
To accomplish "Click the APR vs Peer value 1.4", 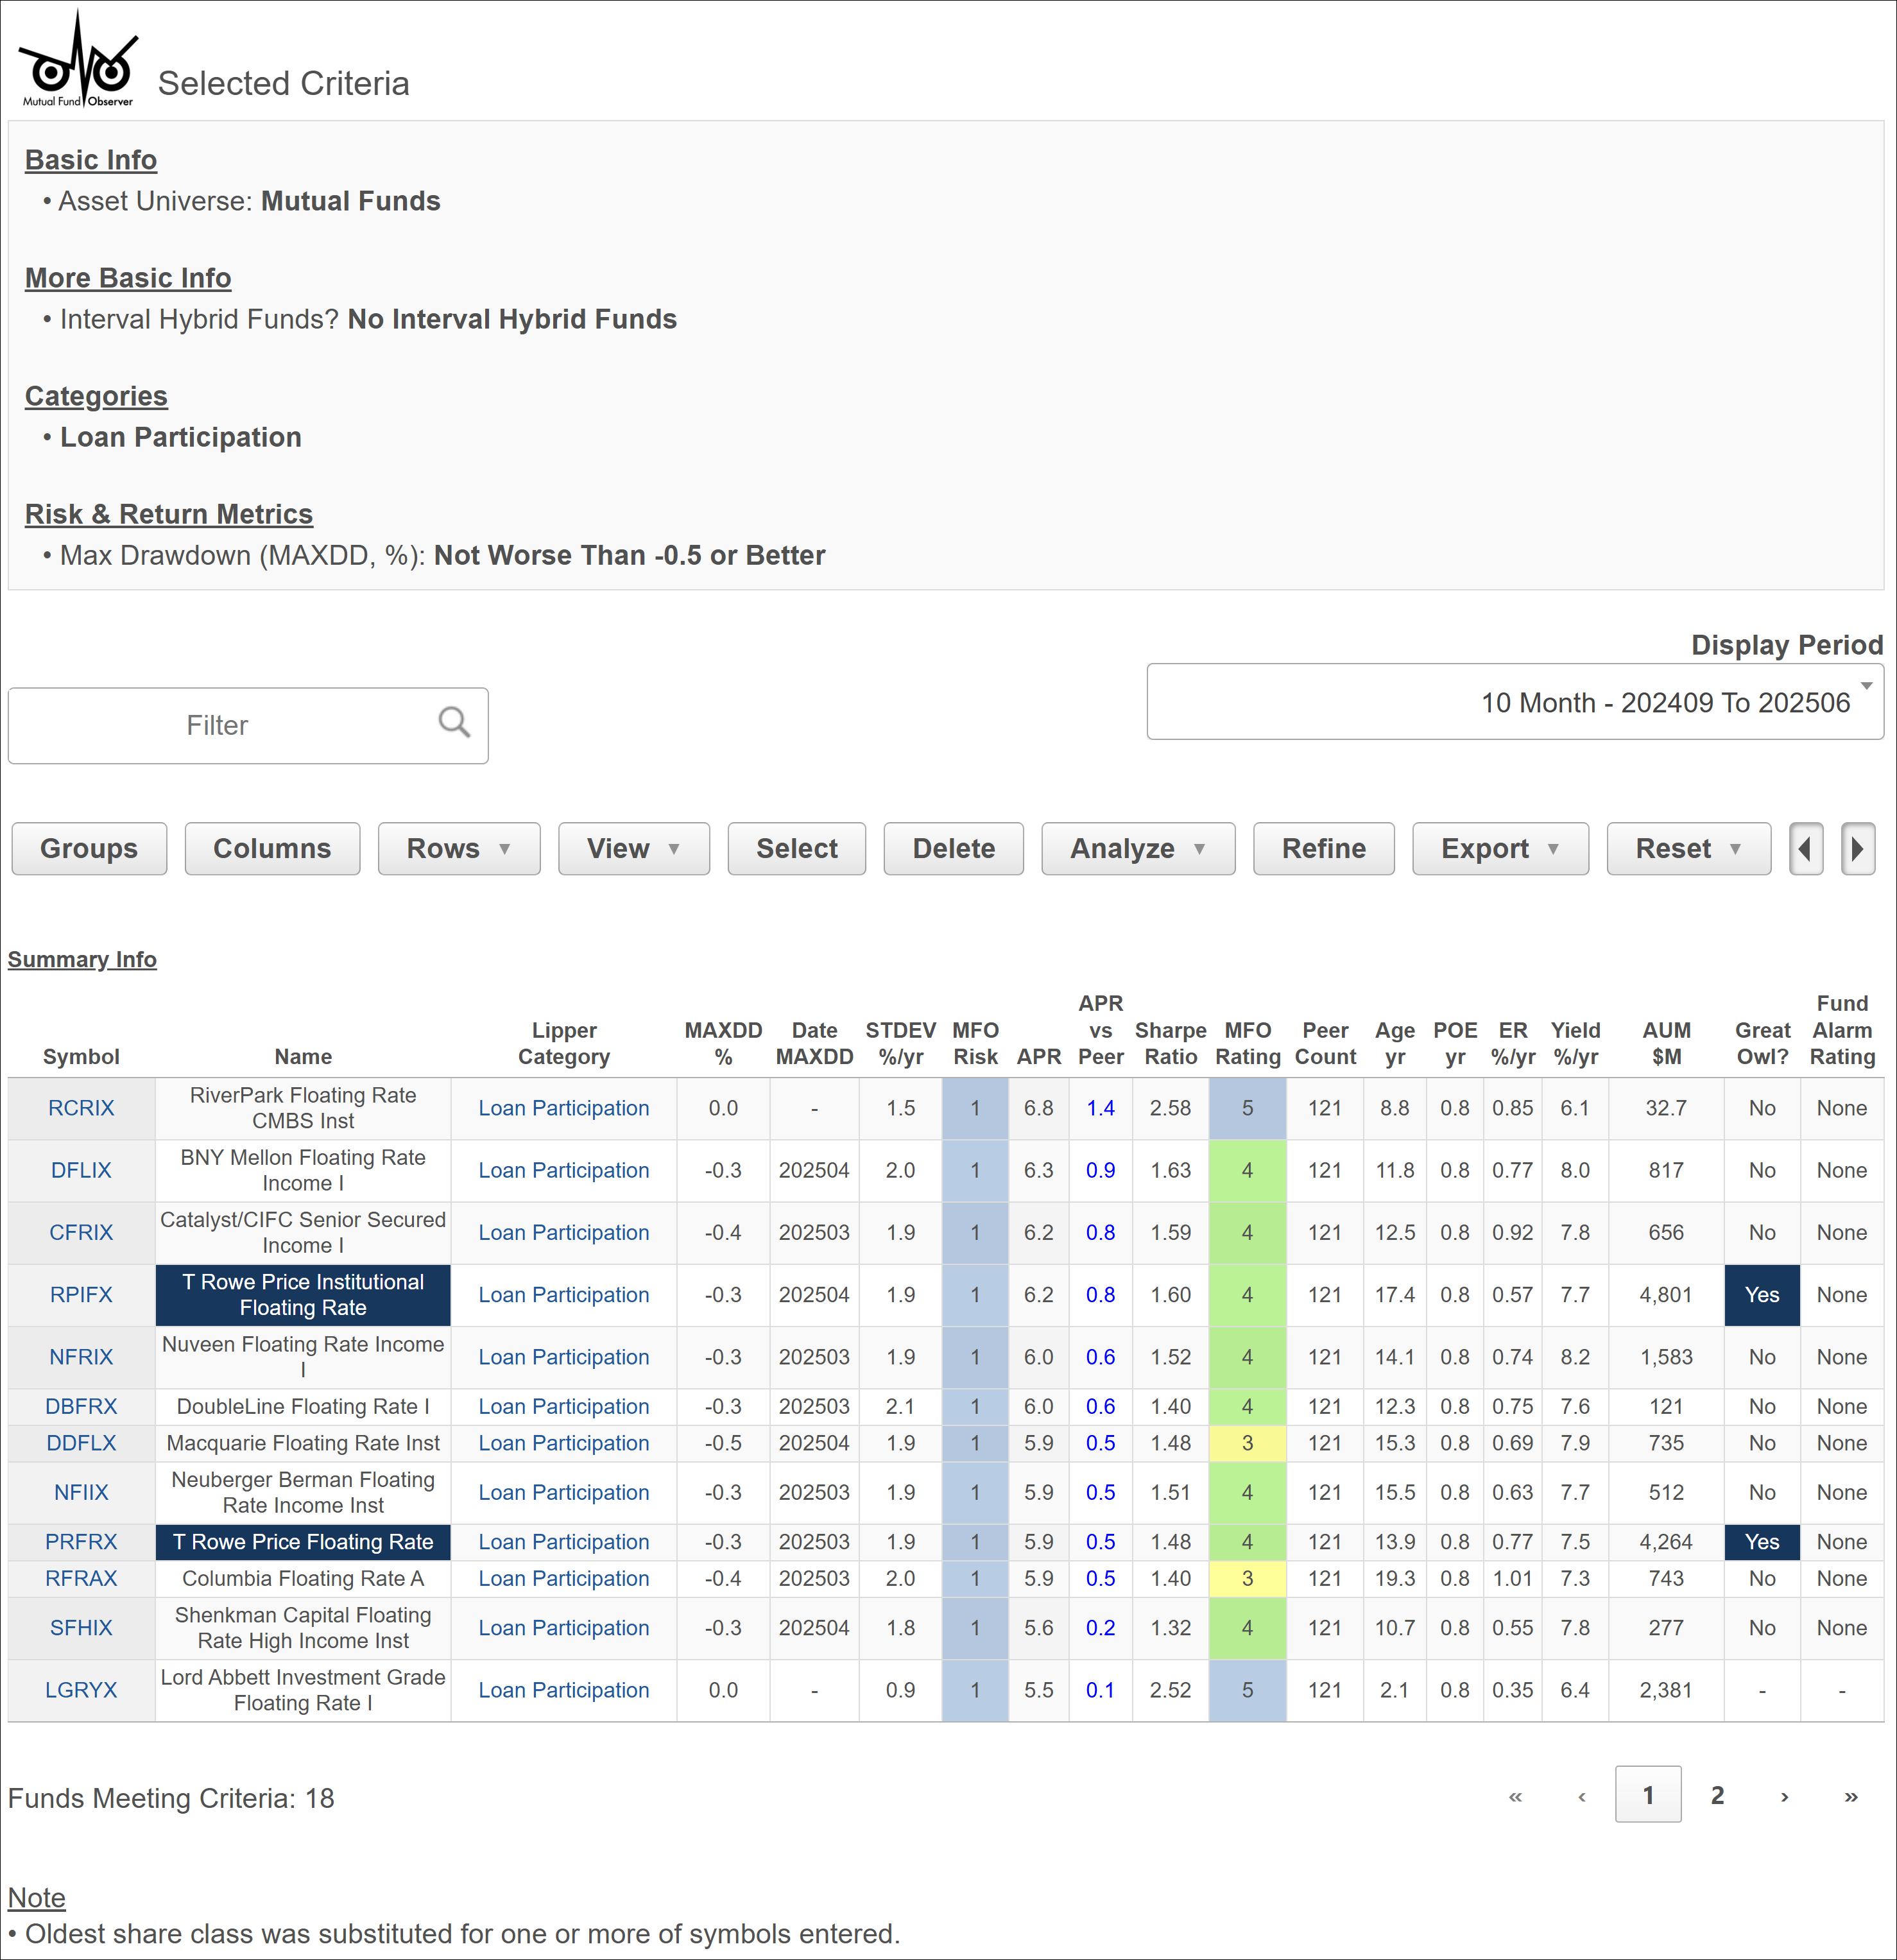I will [x=1100, y=1109].
